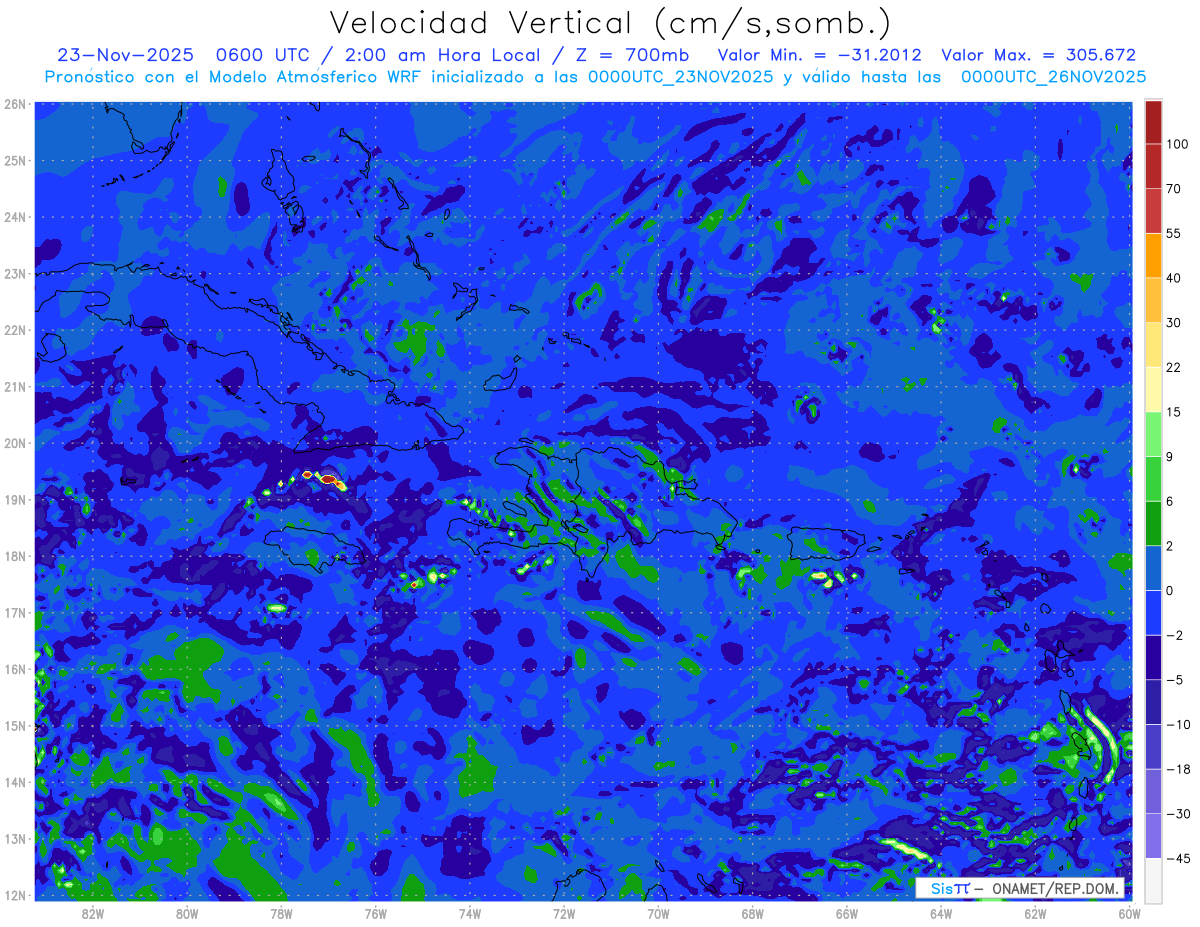This screenshot has width=1200, height=927.
Task: Pick the yellow swatch between 22 and 30
Action: tap(1153, 345)
